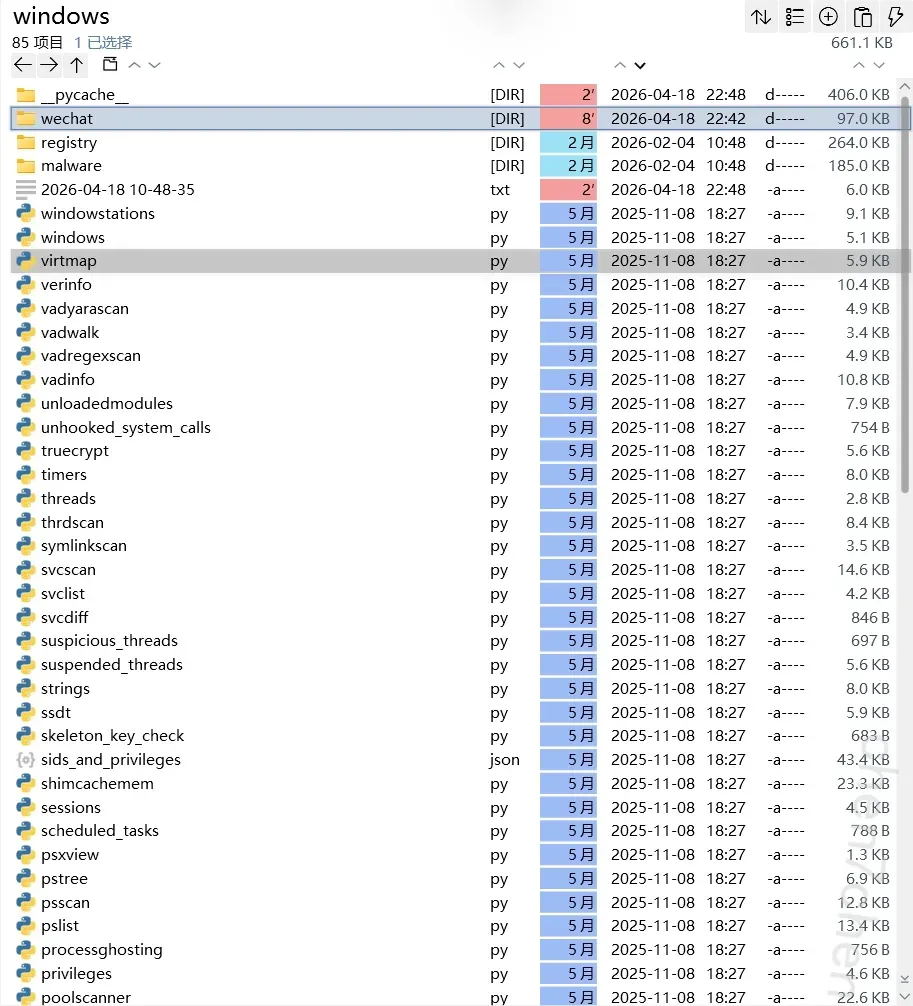913x1006 pixels.
Task: Sort the size column ascending
Action: coord(858,66)
